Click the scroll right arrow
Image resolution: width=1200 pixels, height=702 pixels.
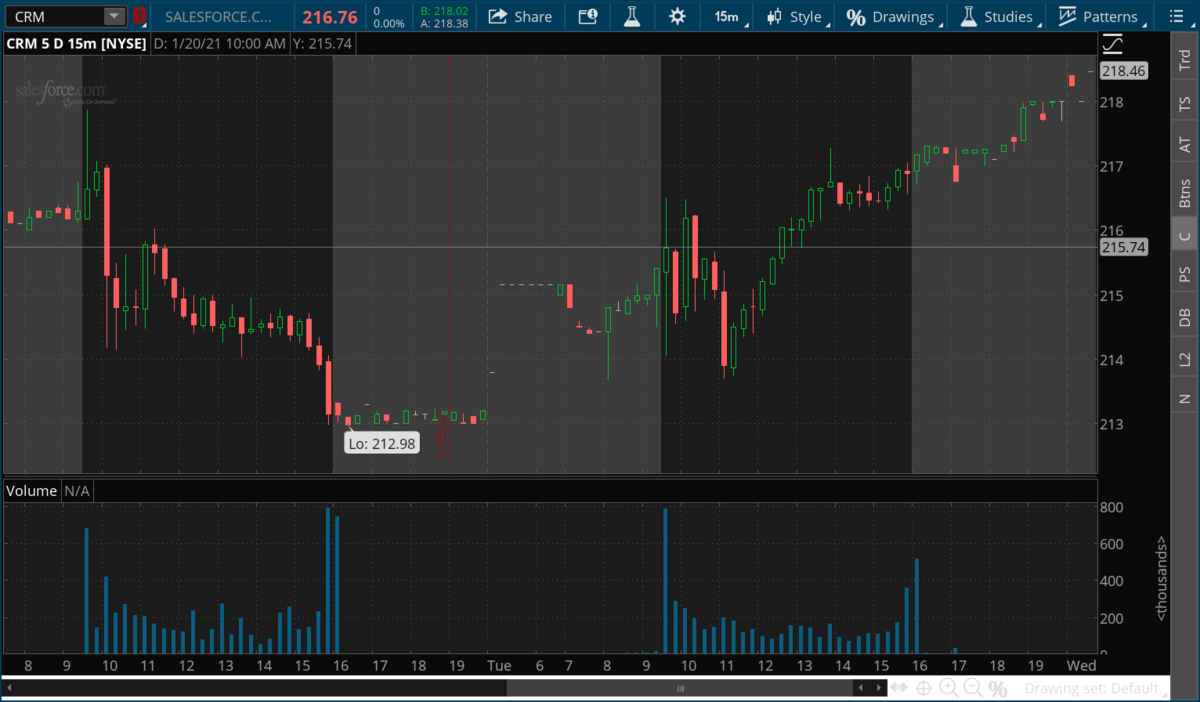[x=877, y=688]
